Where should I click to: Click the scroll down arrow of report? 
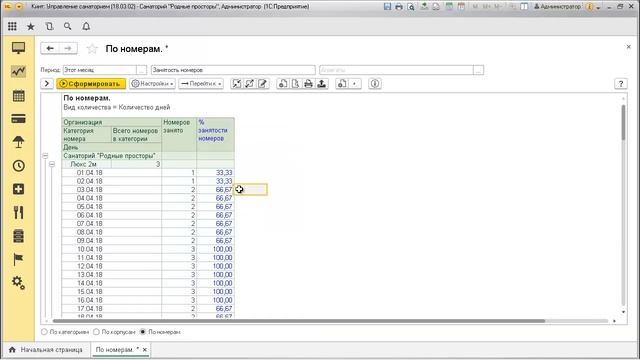click(x=623, y=312)
